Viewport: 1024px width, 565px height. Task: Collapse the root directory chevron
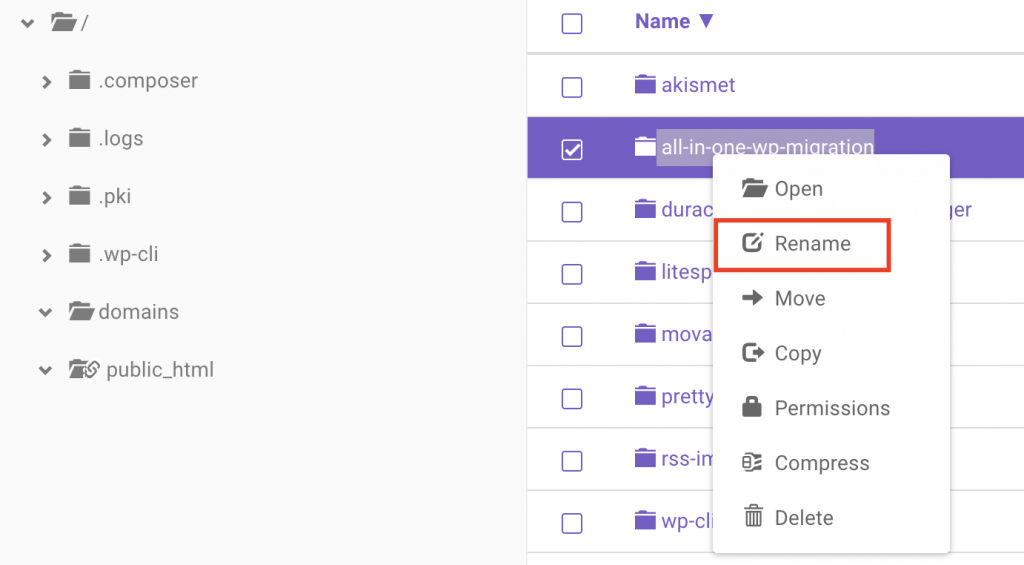(27, 22)
